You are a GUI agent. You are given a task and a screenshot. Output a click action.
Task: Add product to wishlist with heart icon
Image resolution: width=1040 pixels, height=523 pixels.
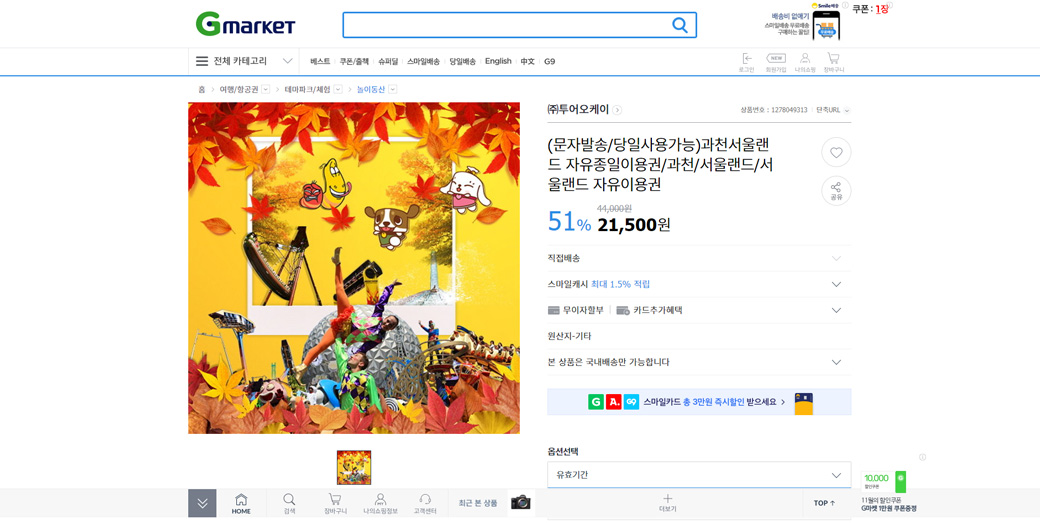click(836, 152)
